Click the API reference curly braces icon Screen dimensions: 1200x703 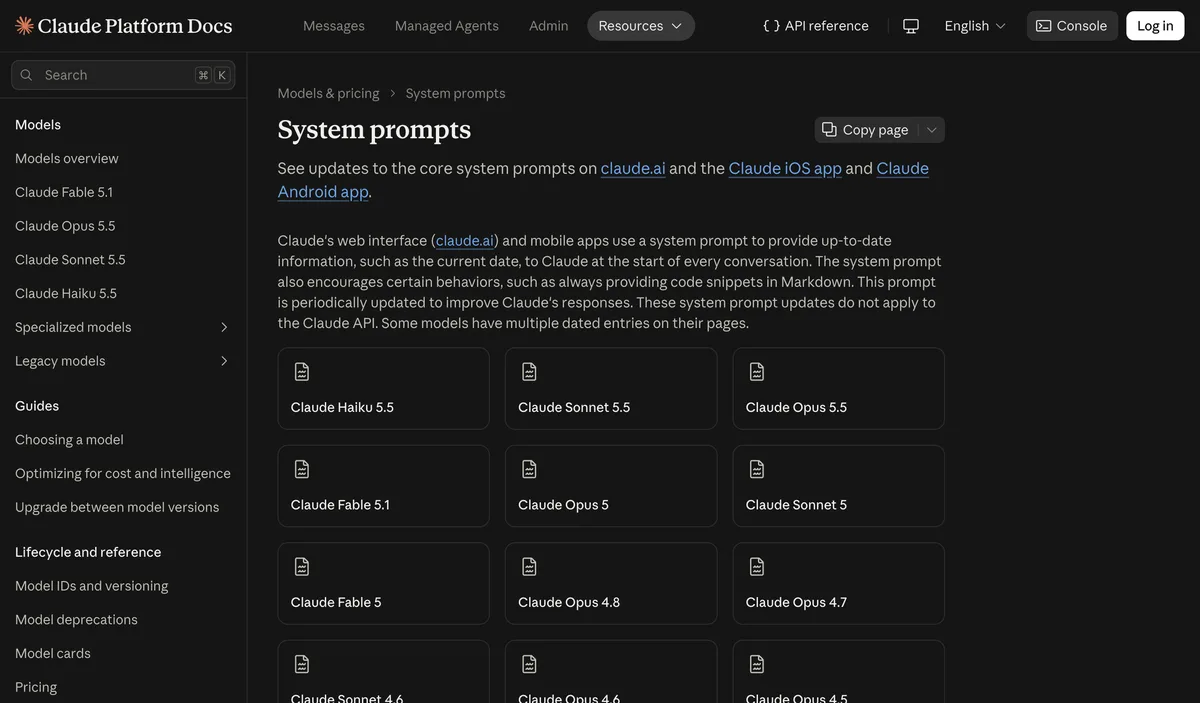(x=771, y=26)
